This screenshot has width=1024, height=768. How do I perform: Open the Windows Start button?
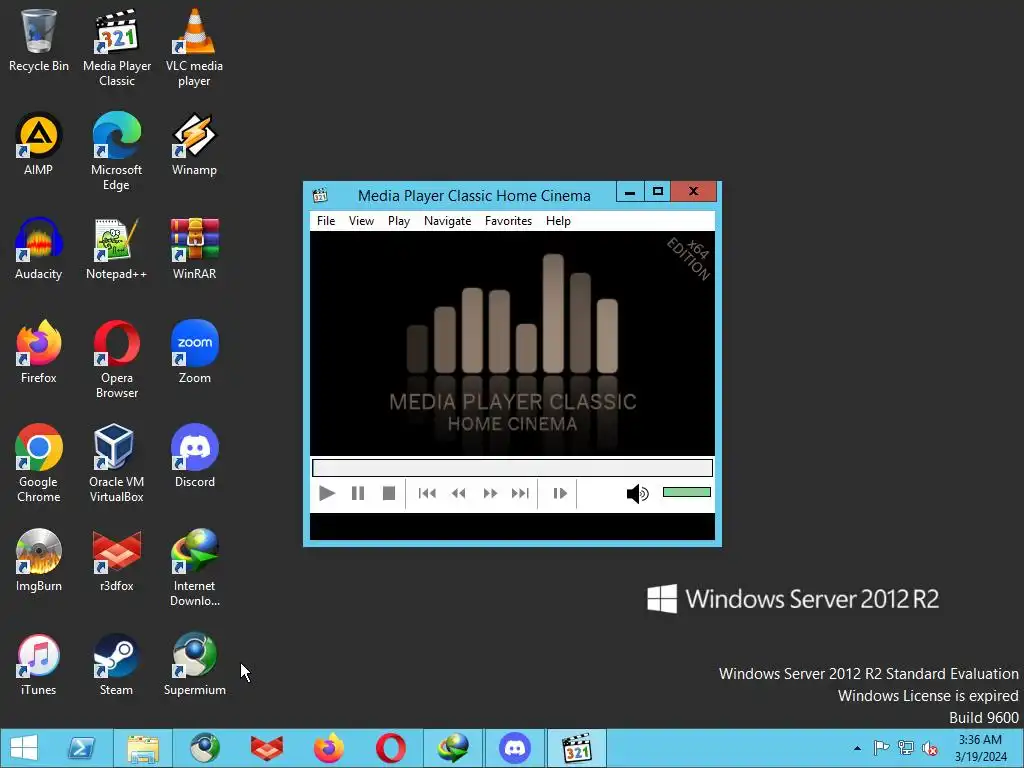click(24, 748)
